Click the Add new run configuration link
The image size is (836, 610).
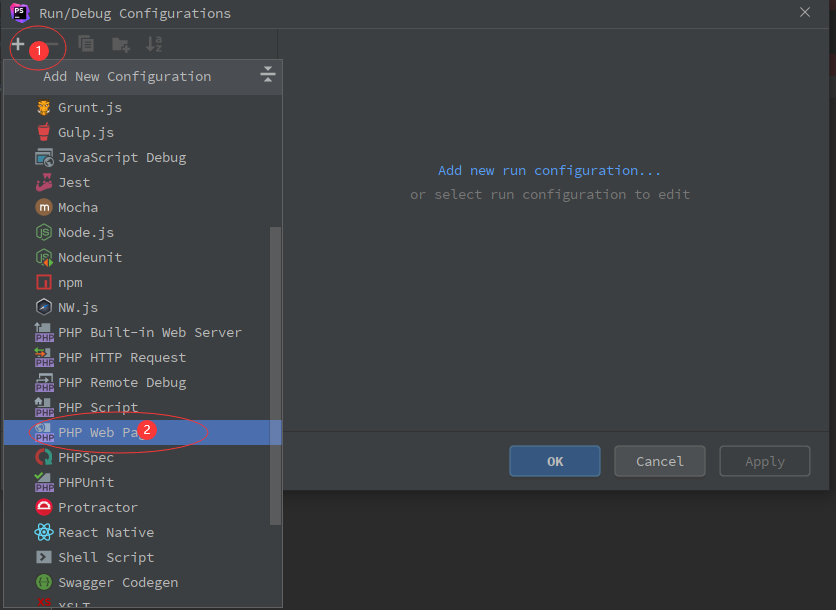[x=549, y=170]
